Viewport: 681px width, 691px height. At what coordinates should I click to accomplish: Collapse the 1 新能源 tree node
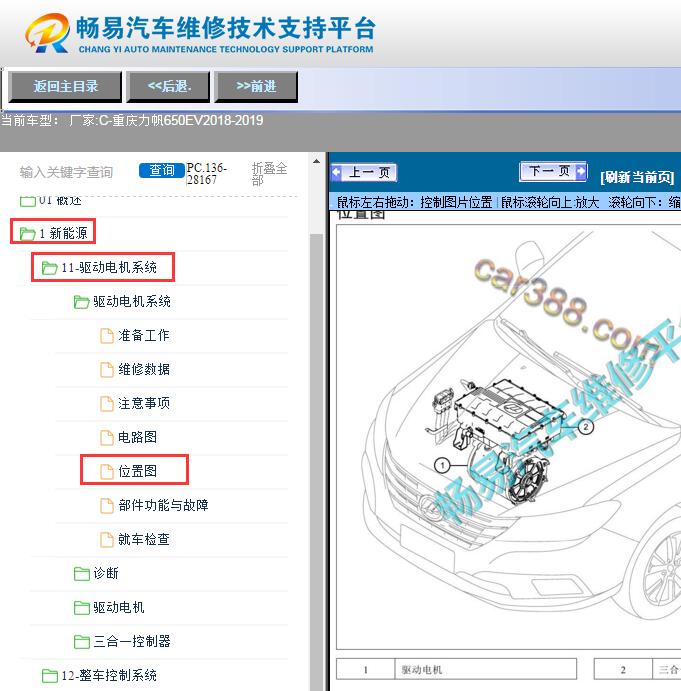(x=63, y=233)
